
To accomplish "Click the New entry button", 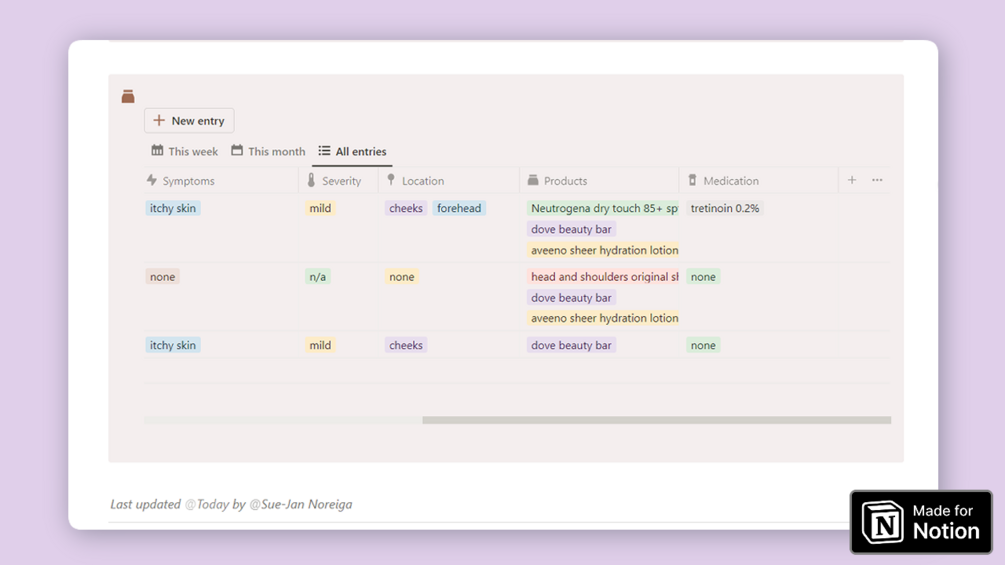I will pyautogui.click(x=189, y=121).
